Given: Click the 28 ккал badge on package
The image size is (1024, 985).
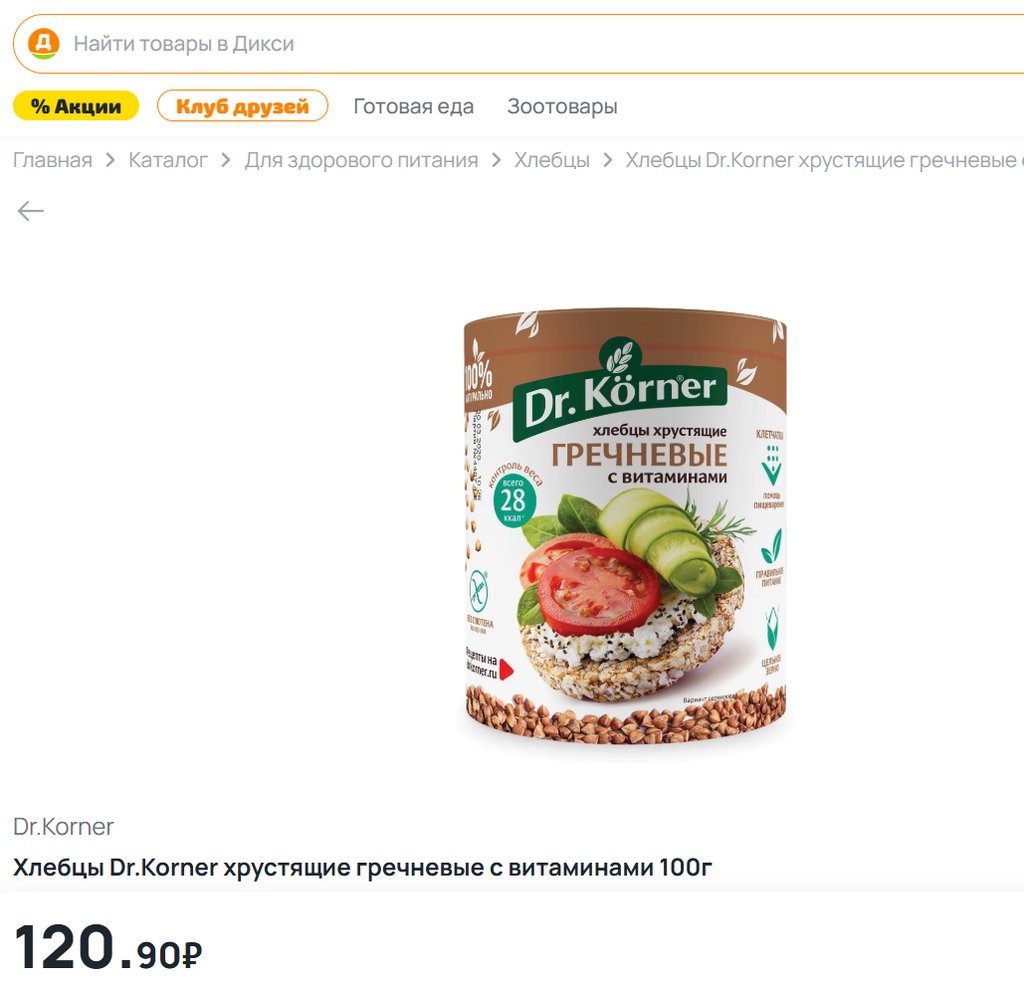Looking at the screenshot, I should click(512, 499).
